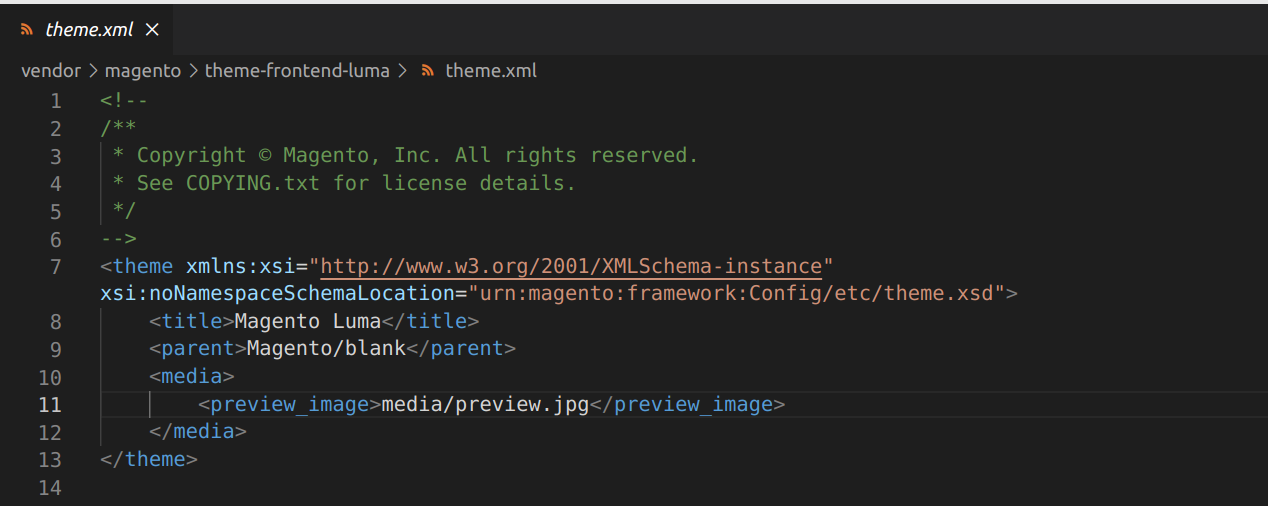
Task: Click line number 11 in the gutter
Action: (50, 405)
